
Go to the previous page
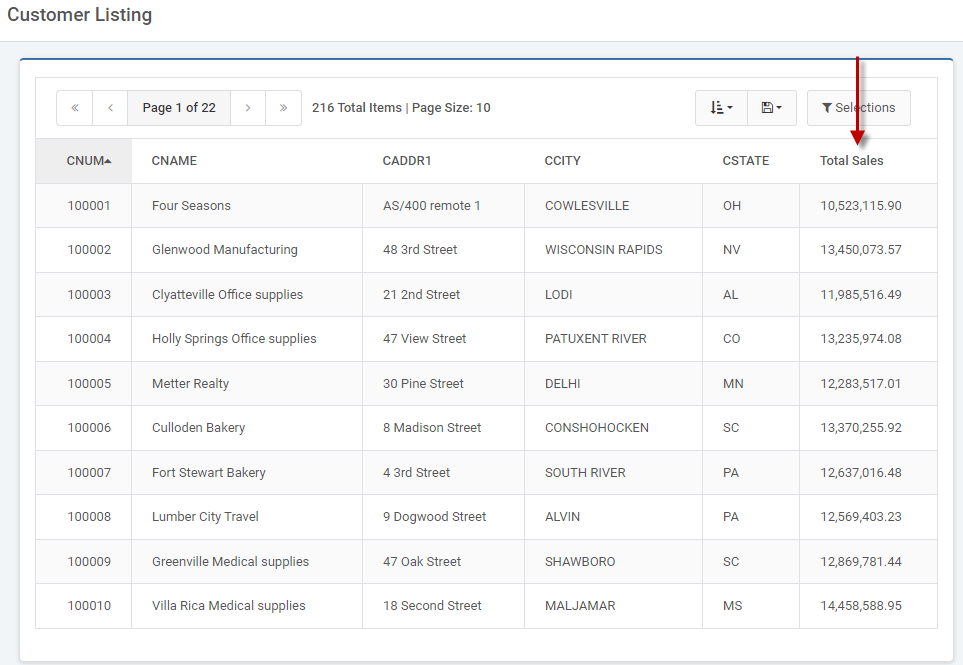tap(110, 108)
